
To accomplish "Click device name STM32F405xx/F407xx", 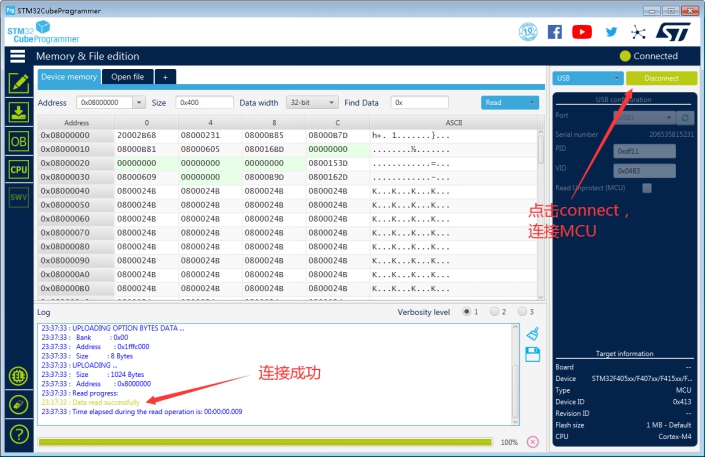I will click(x=642, y=379).
